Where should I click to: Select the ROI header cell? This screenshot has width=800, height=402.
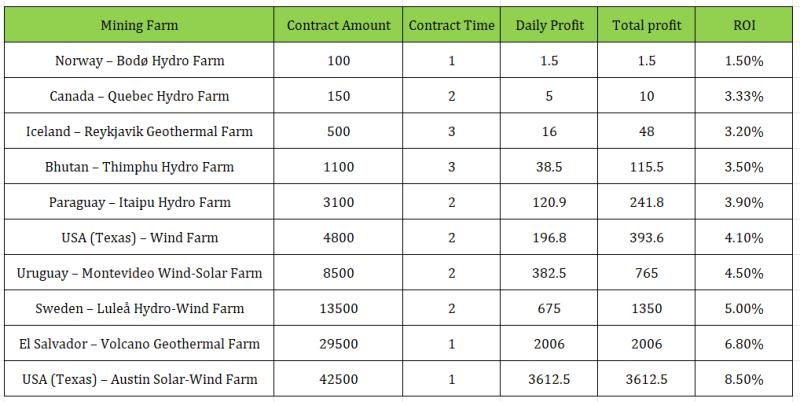coord(743,25)
